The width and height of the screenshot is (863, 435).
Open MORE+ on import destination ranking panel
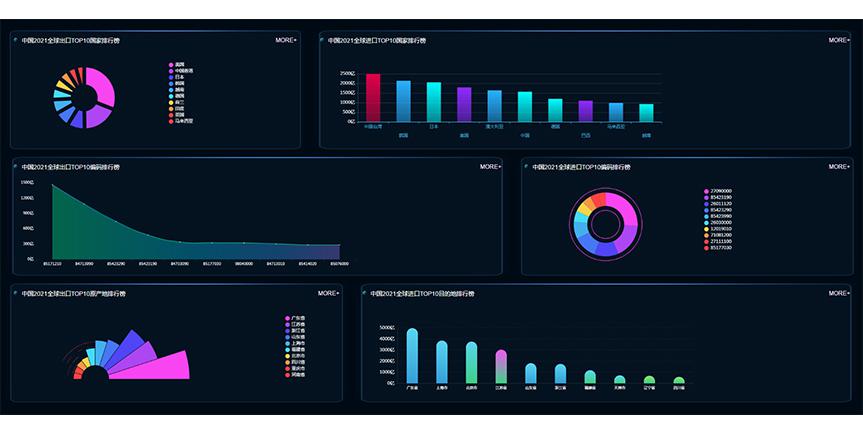click(x=839, y=293)
